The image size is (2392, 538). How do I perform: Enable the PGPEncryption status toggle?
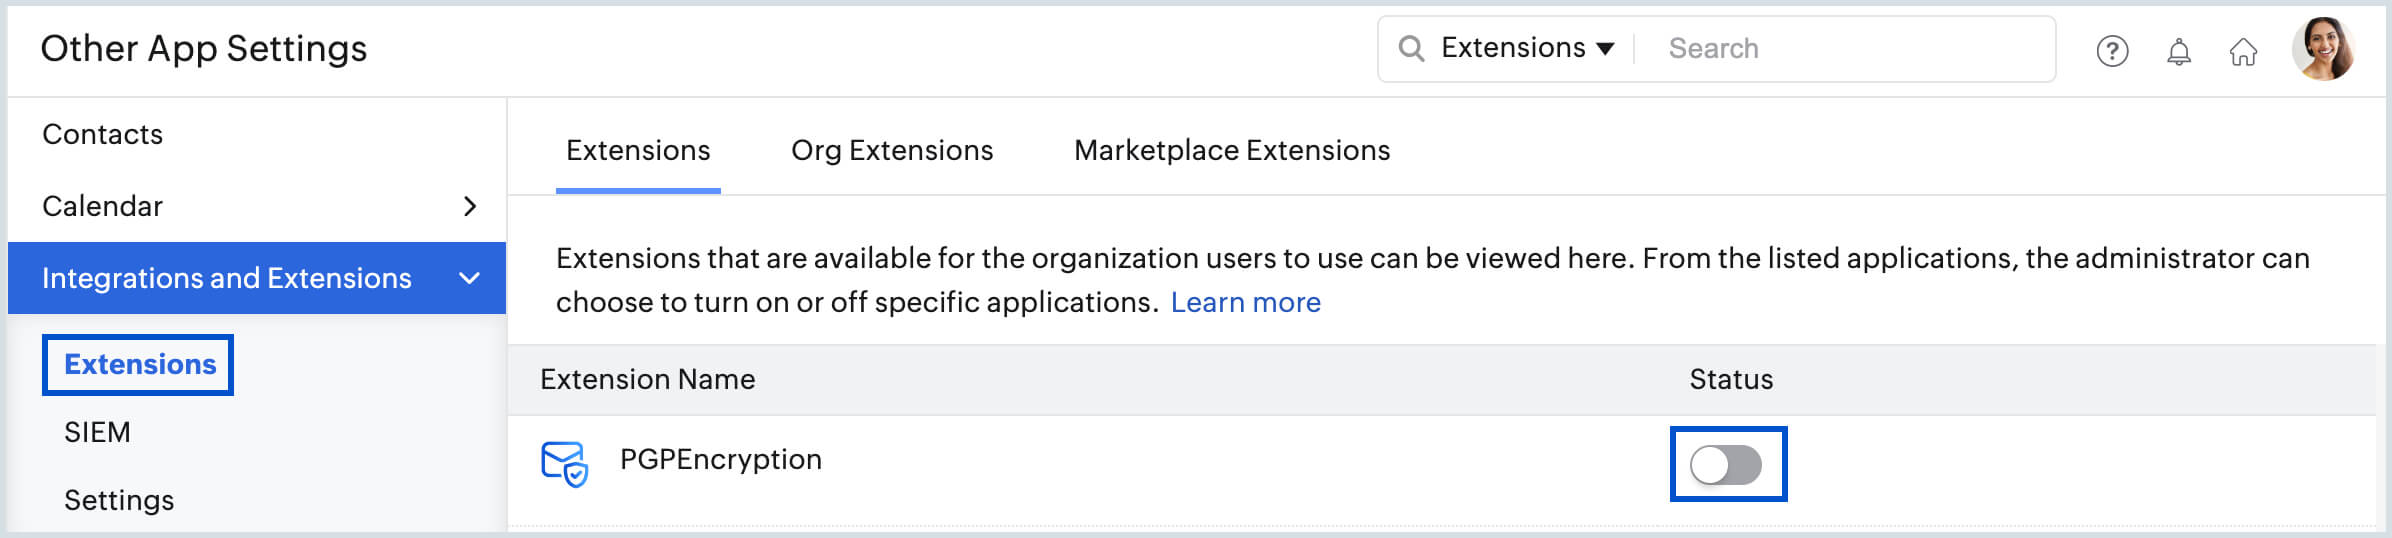[x=1726, y=465]
